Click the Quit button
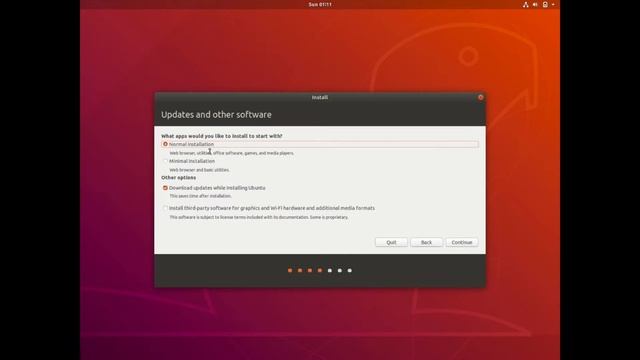This screenshot has height=360, width=640. 391,242
